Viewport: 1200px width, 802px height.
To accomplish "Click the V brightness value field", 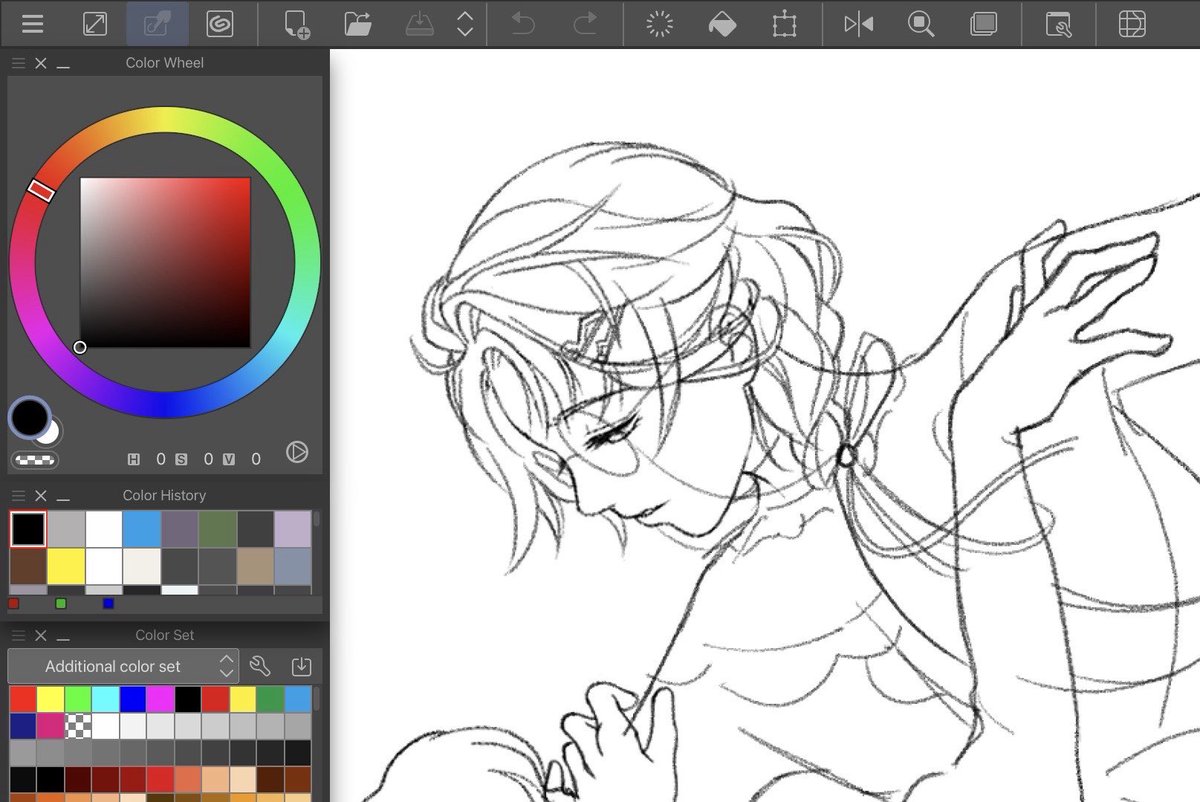I will point(256,459).
